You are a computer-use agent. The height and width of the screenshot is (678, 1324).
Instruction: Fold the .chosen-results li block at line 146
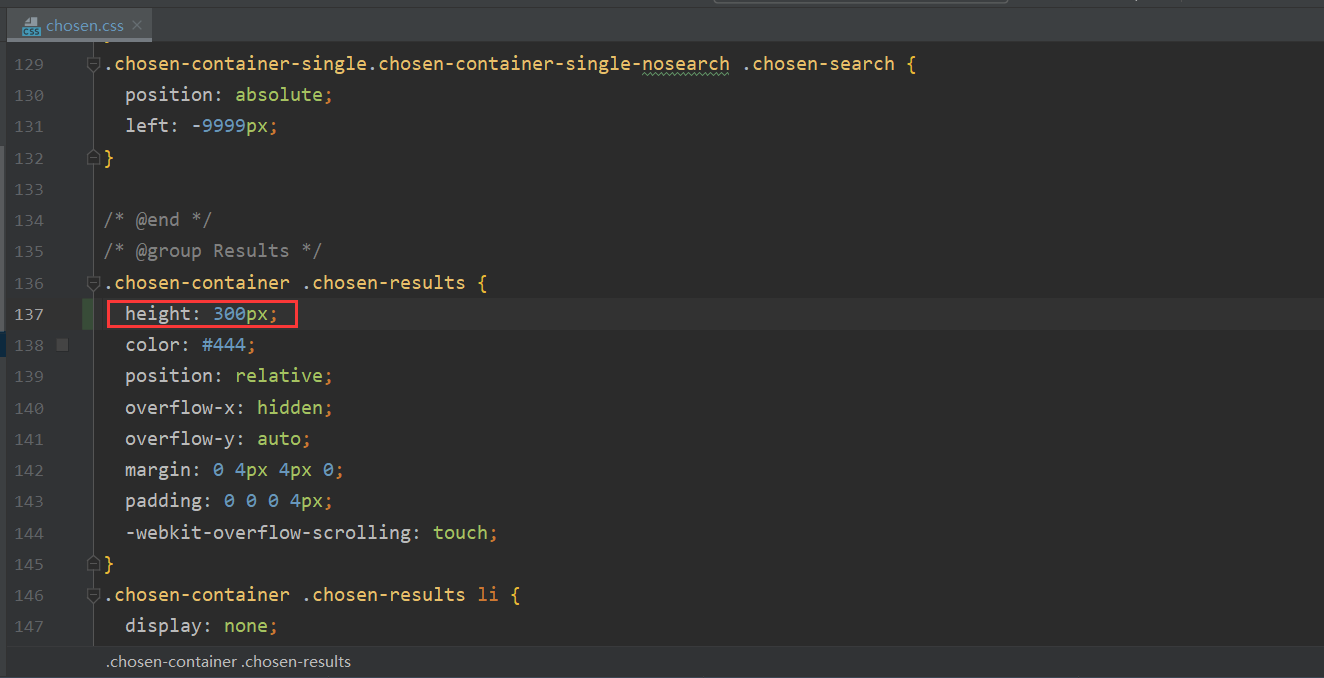[x=94, y=595]
